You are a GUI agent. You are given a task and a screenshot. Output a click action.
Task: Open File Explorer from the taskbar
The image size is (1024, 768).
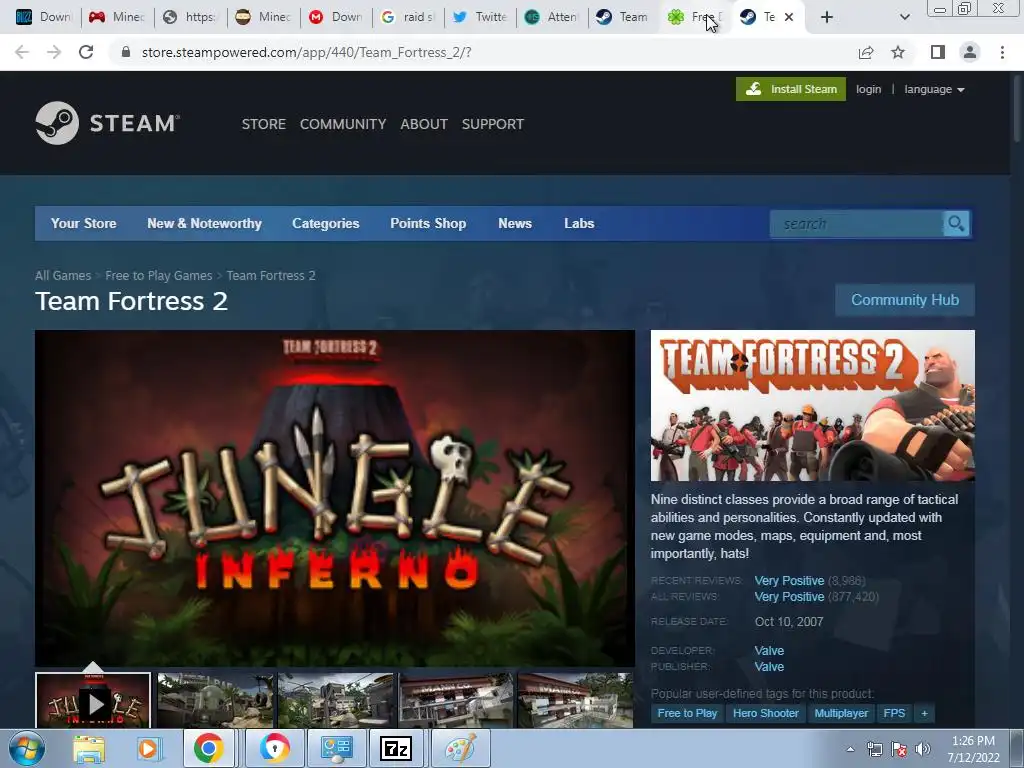click(x=89, y=748)
